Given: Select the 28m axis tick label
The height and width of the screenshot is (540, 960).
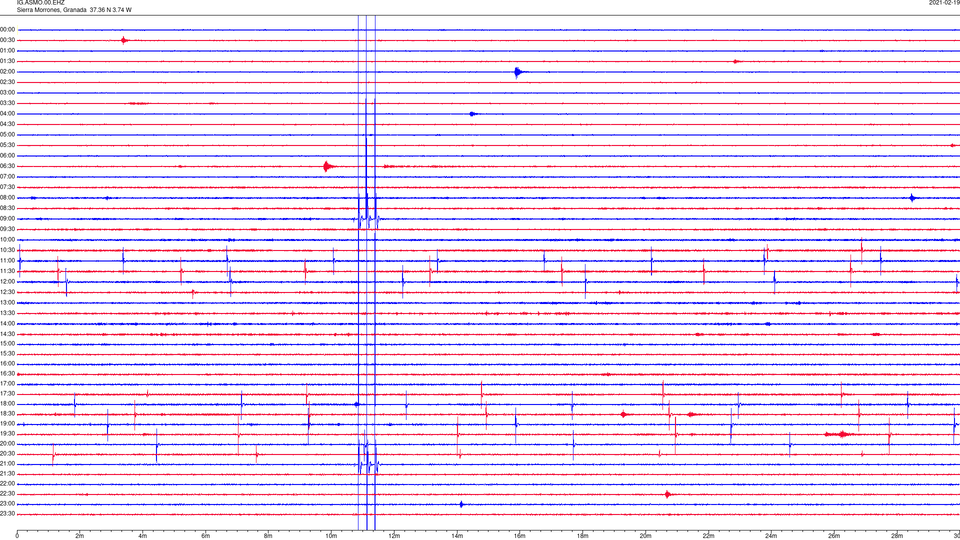Looking at the screenshot, I should pos(897,536).
